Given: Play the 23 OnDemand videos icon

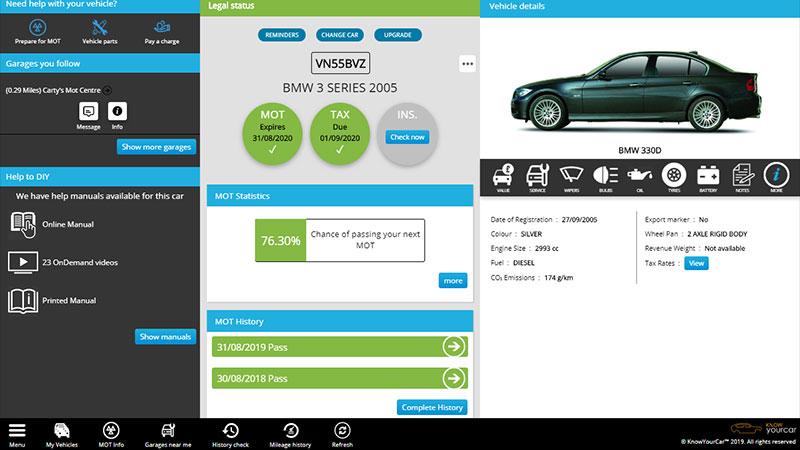Looking at the screenshot, I should click(22, 262).
